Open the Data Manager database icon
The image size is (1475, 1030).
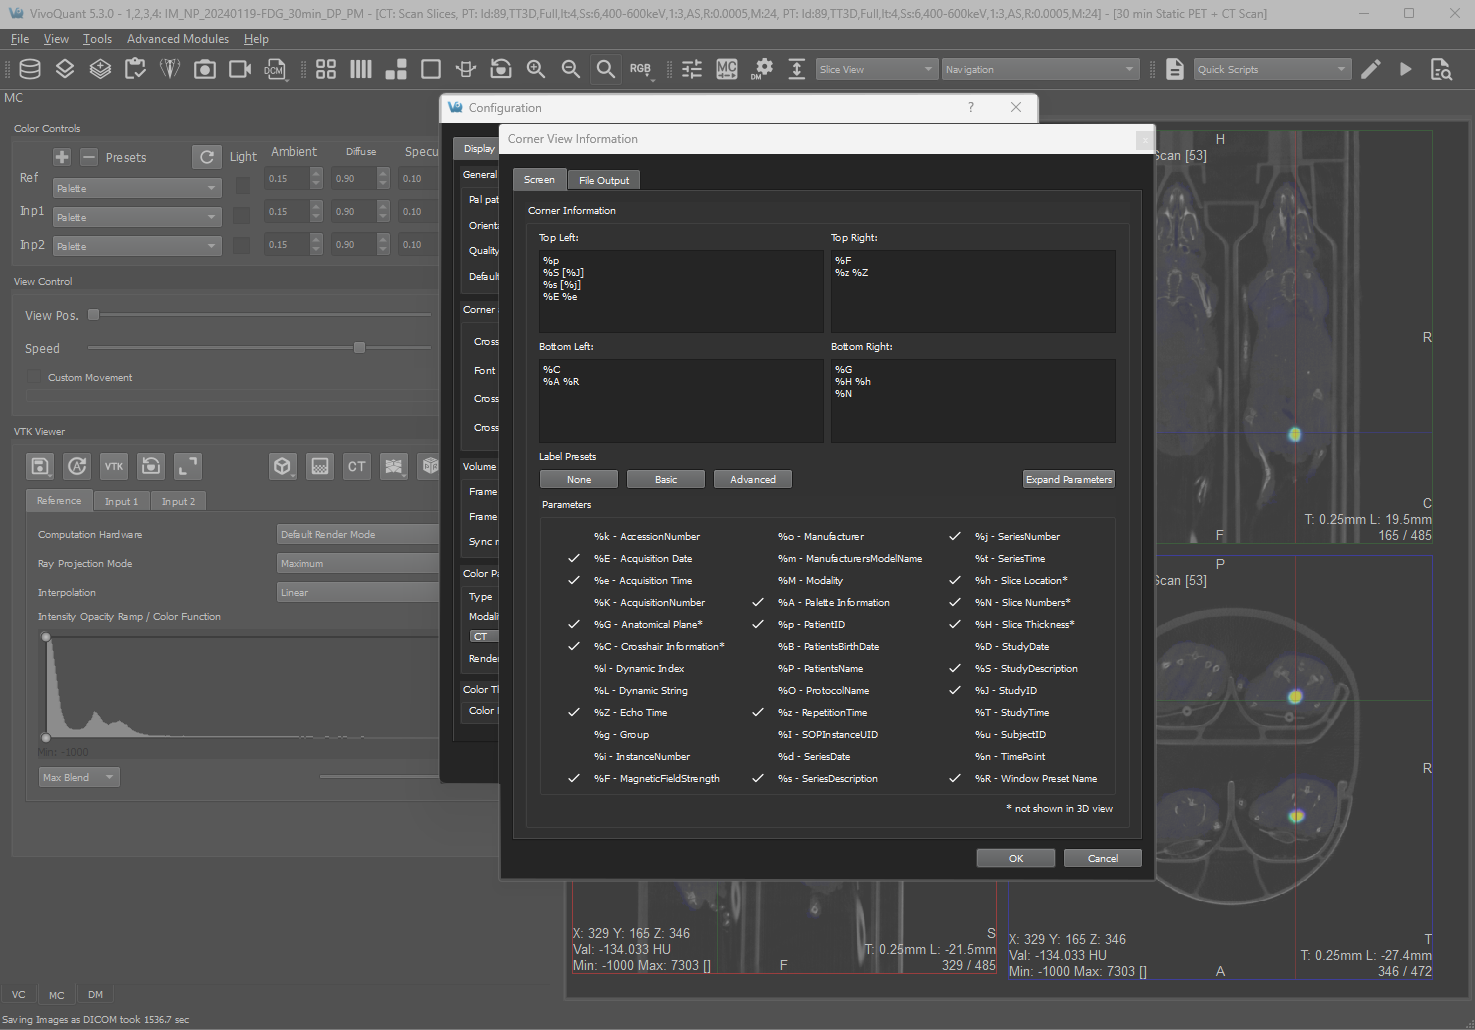pyautogui.click(x=30, y=69)
